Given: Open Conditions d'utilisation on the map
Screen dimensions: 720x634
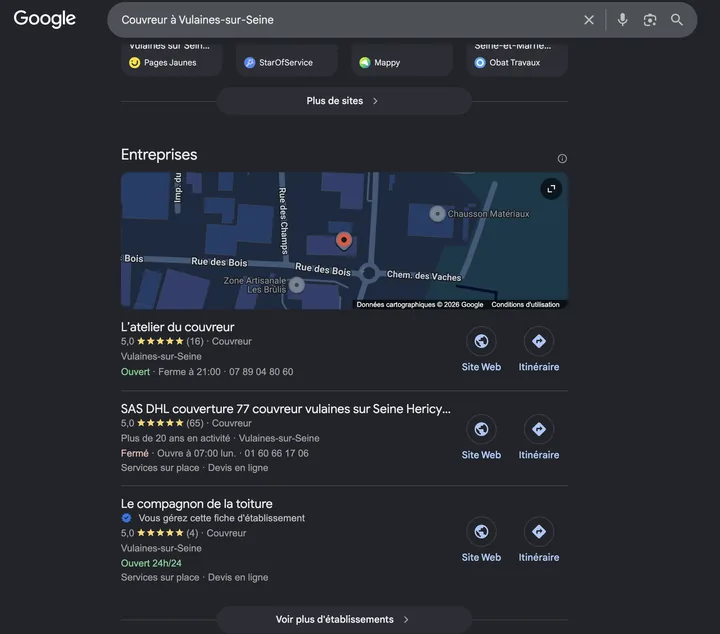Looking at the screenshot, I should pyautogui.click(x=525, y=304).
